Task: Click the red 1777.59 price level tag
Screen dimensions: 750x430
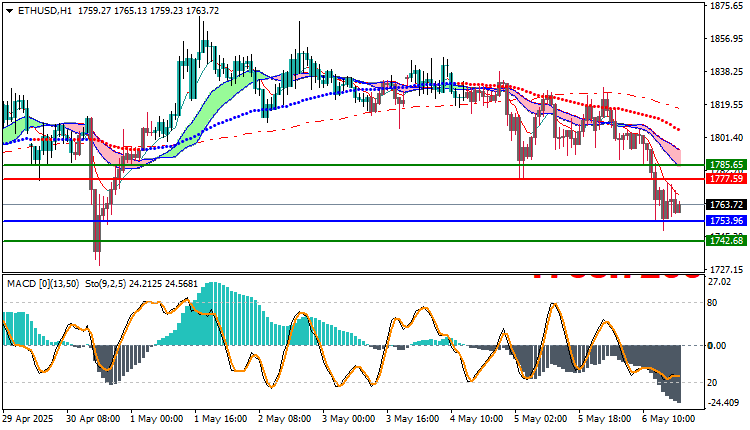Action: [726, 179]
